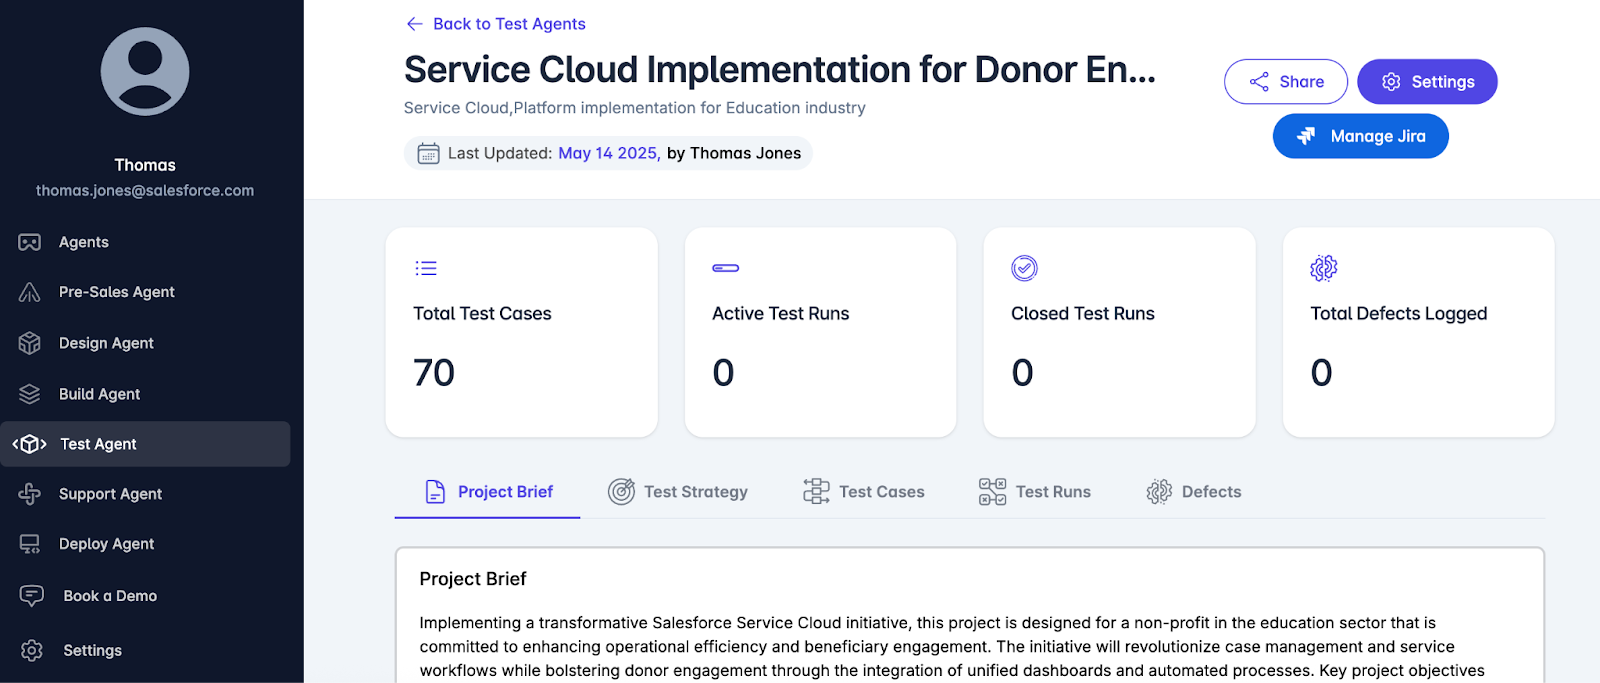Click the Active Test Runs icon
The image size is (1600, 683).
[x=725, y=268]
